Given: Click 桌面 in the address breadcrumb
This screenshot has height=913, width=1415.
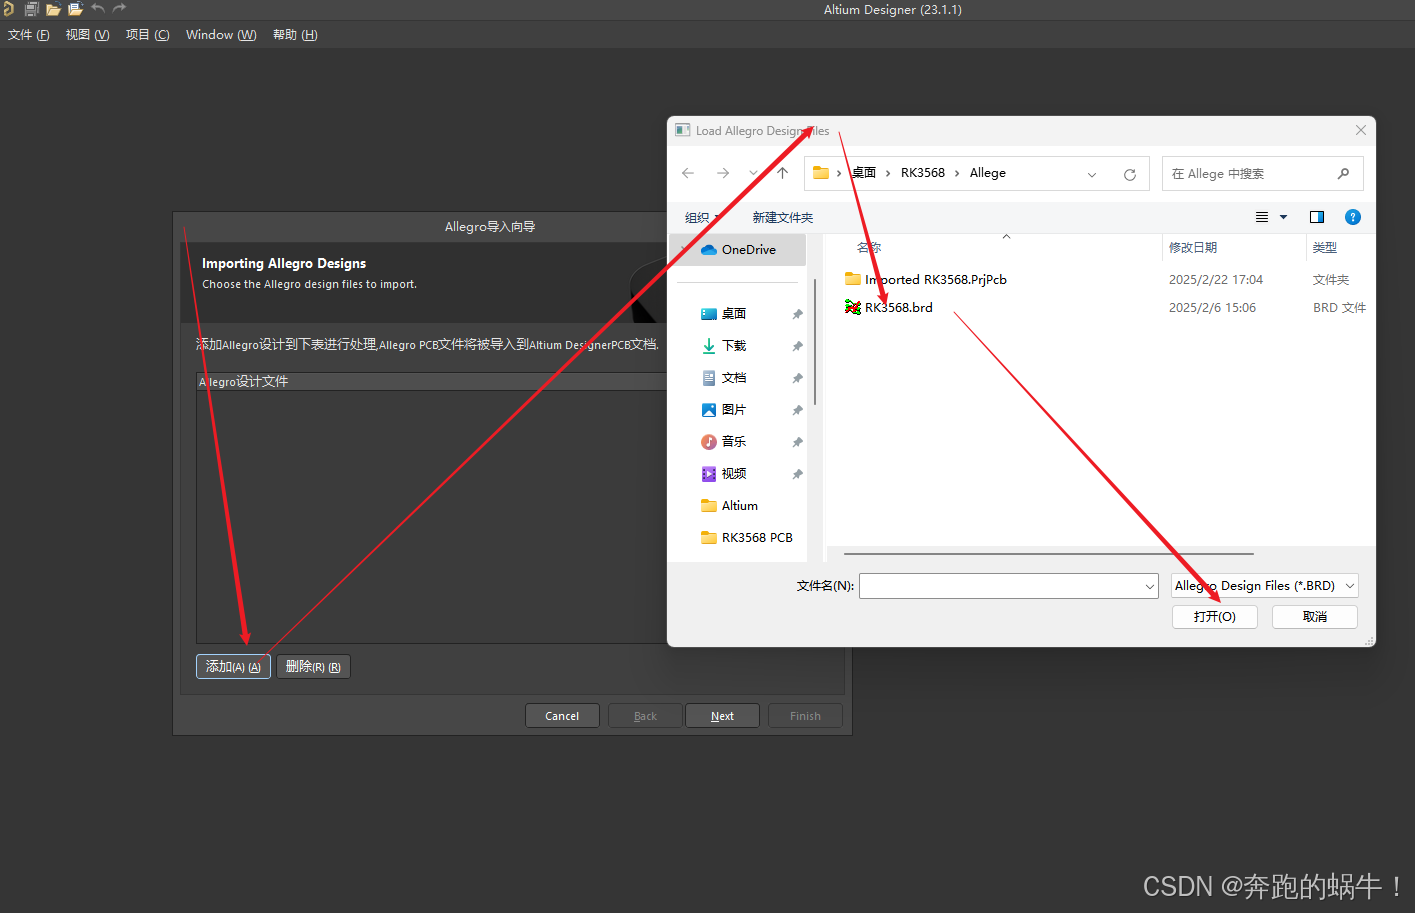Looking at the screenshot, I should tap(864, 173).
